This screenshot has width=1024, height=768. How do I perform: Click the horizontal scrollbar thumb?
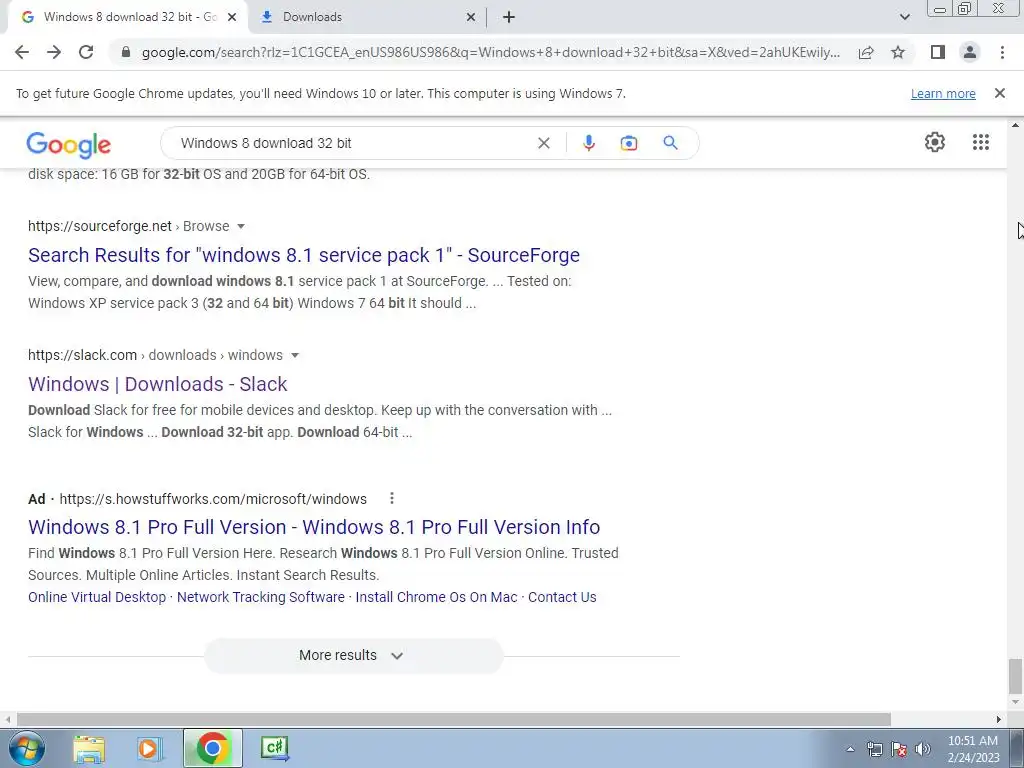[x=453, y=720]
